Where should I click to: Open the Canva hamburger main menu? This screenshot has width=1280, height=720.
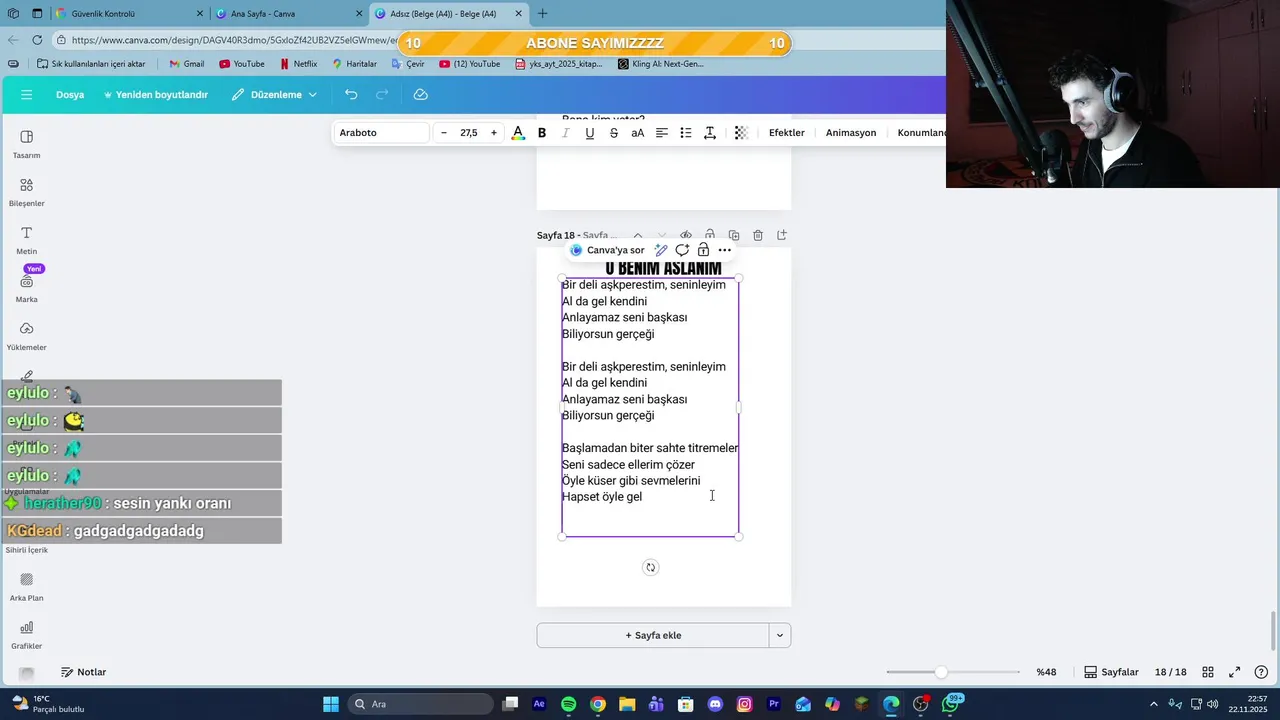pyautogui.click(x=27, y=94)
